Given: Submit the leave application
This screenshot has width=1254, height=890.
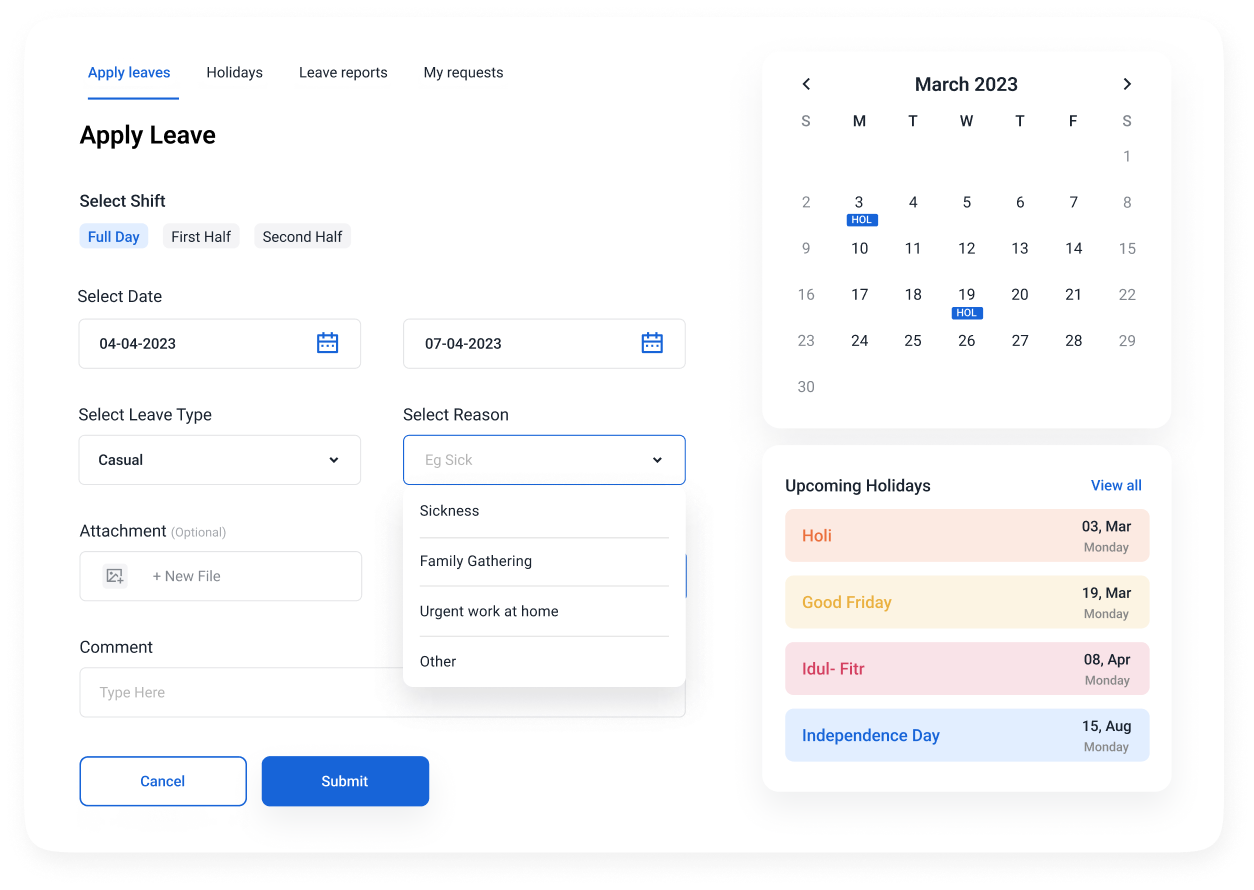Looking at the screenshot, I should (x=345, y=781).
